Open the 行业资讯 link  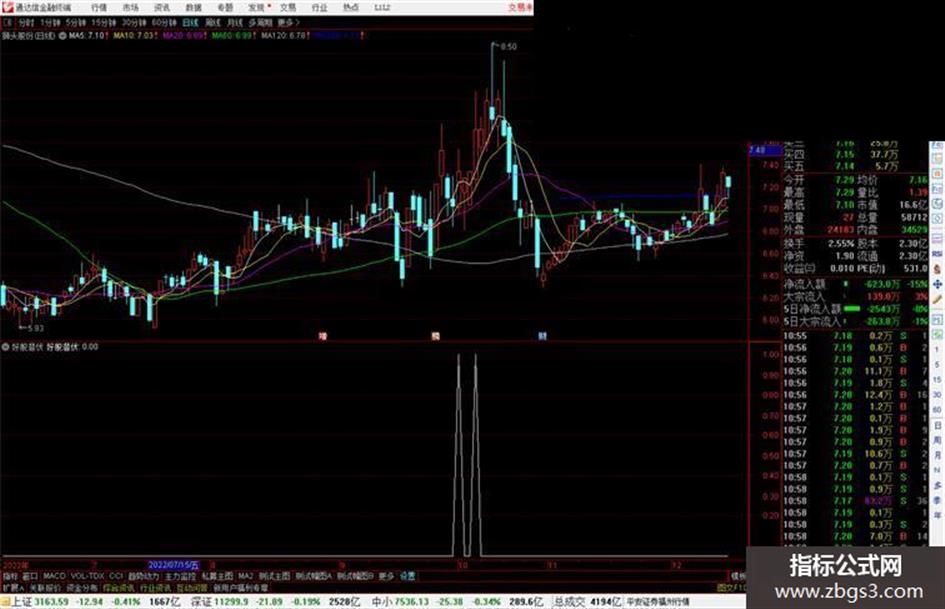coord(156,587)
